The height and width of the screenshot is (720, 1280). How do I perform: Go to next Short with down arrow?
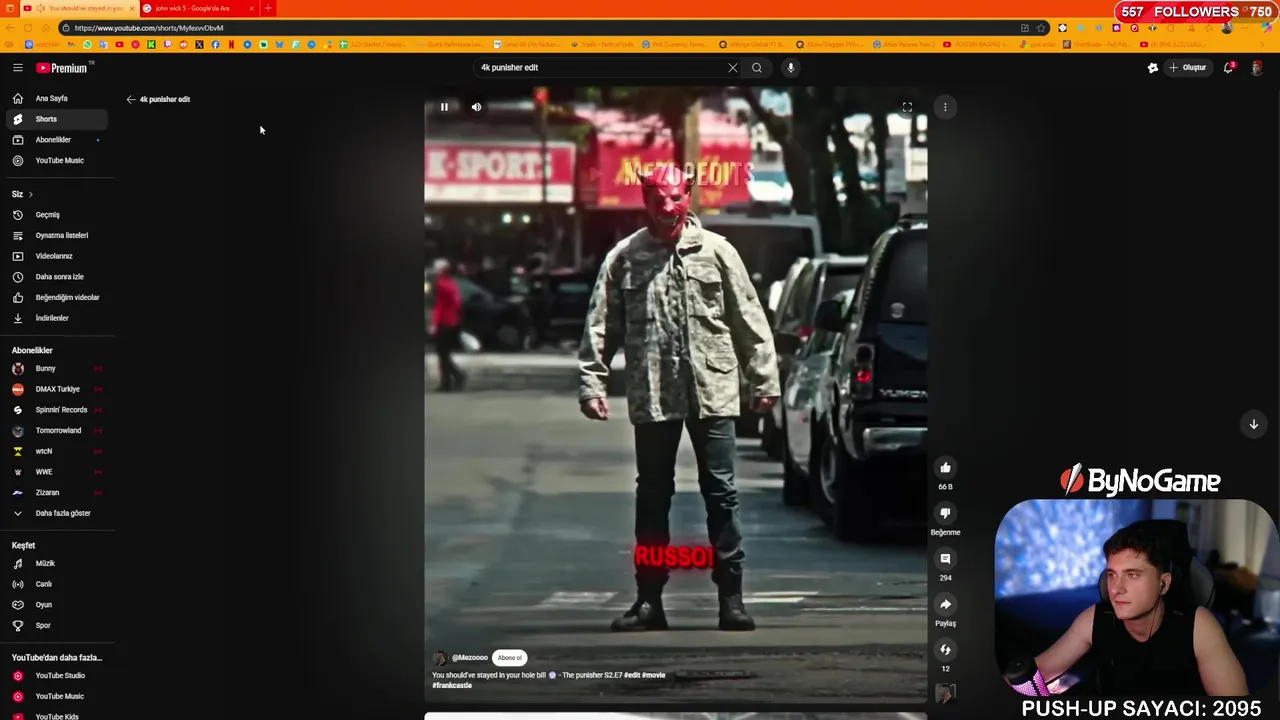point(1253,424)
